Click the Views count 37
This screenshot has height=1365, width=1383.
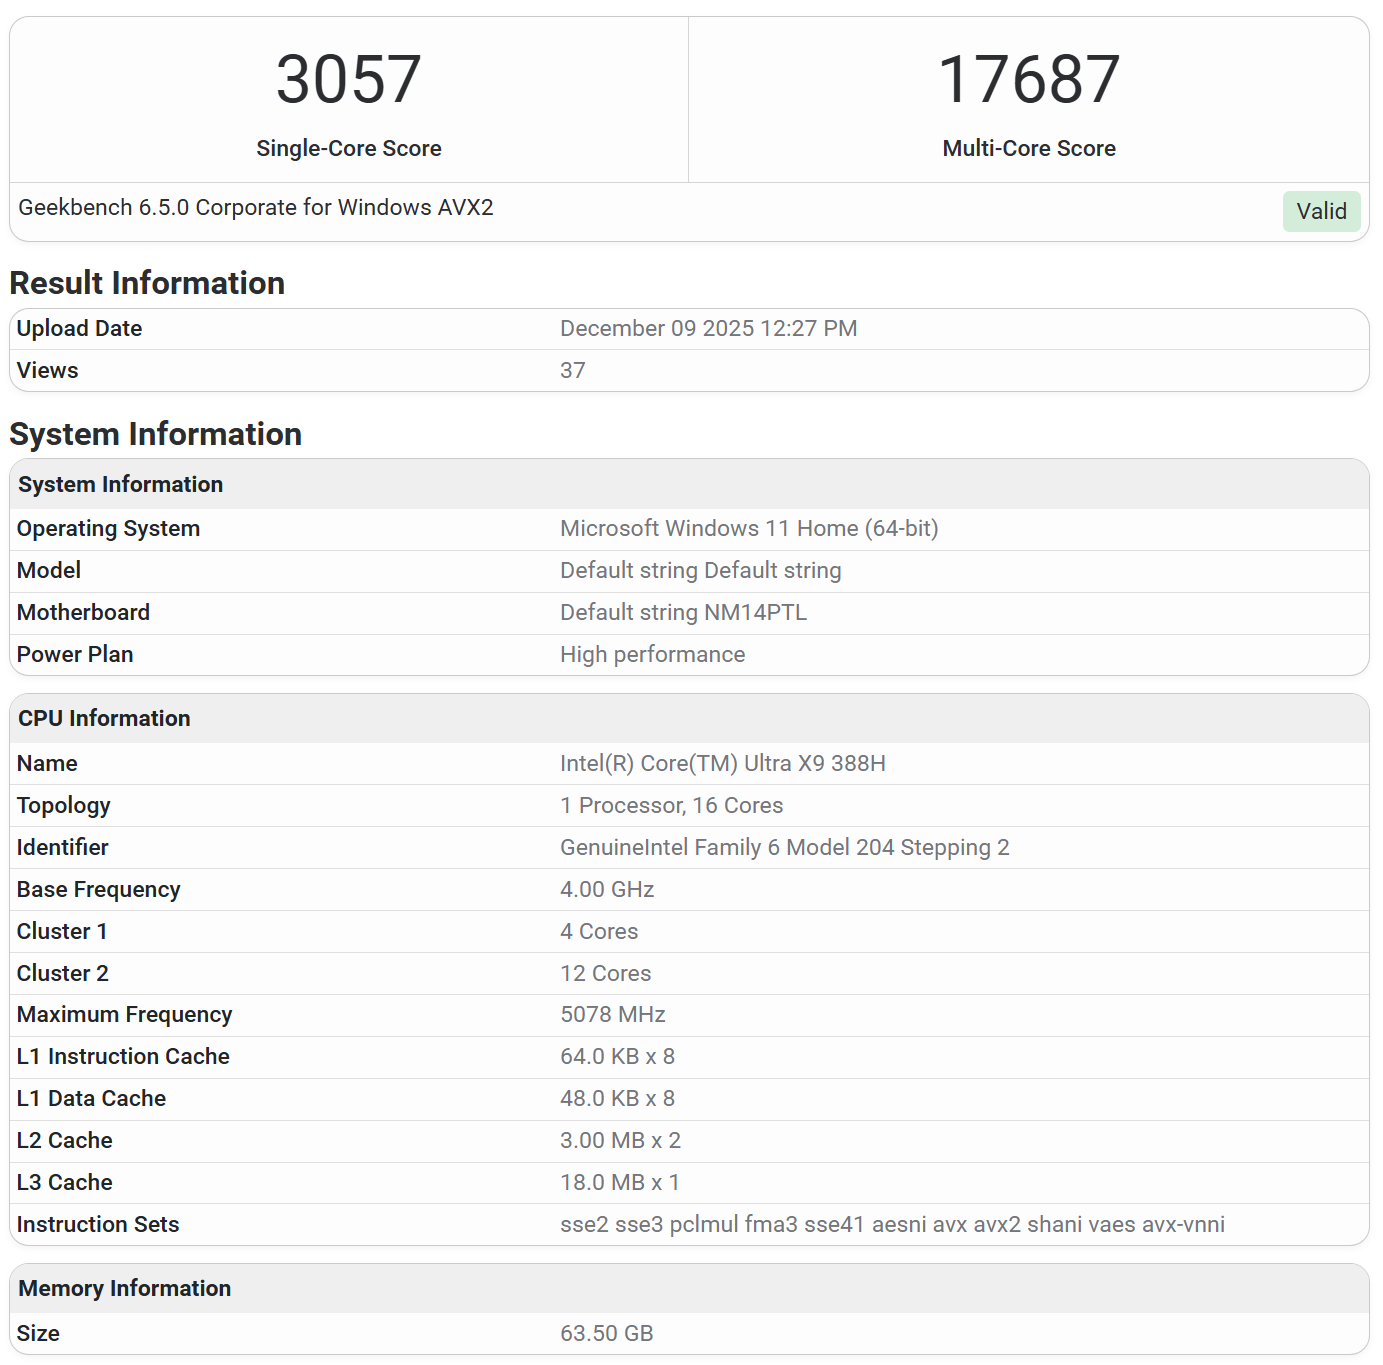[573, 370]
